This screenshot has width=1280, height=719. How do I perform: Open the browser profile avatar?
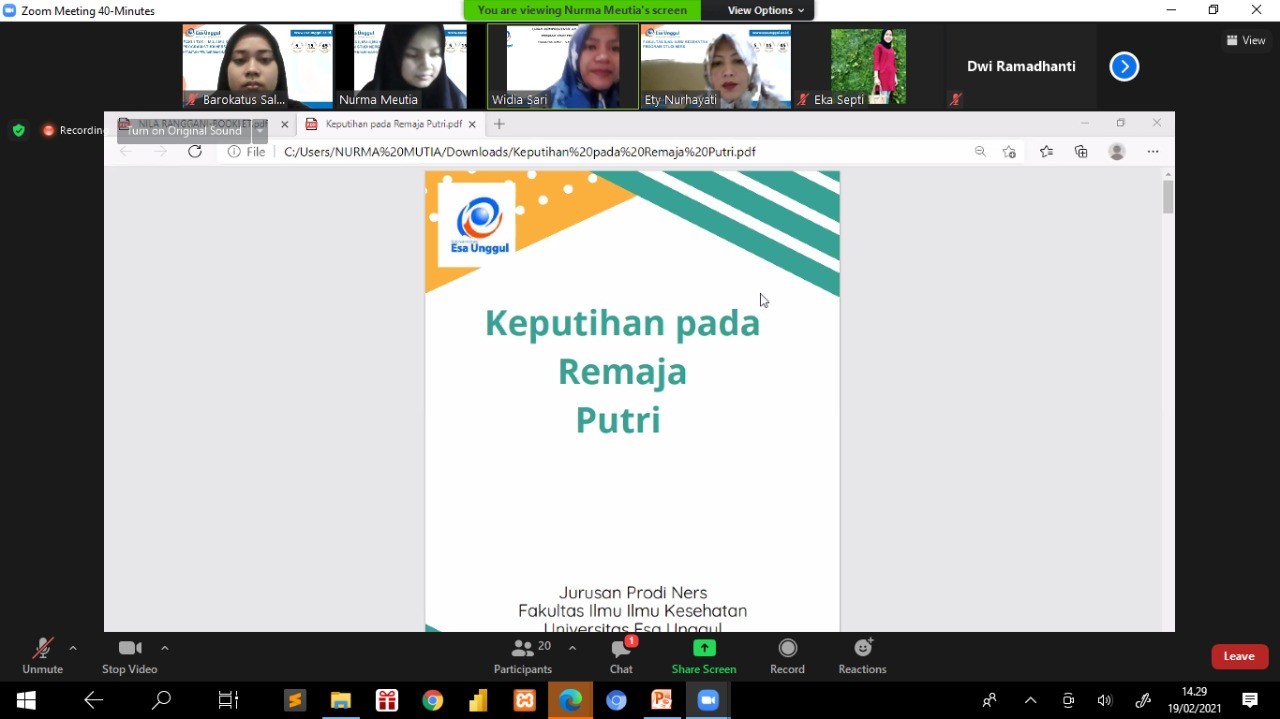pyautogui.click(x=1117, y=152)
